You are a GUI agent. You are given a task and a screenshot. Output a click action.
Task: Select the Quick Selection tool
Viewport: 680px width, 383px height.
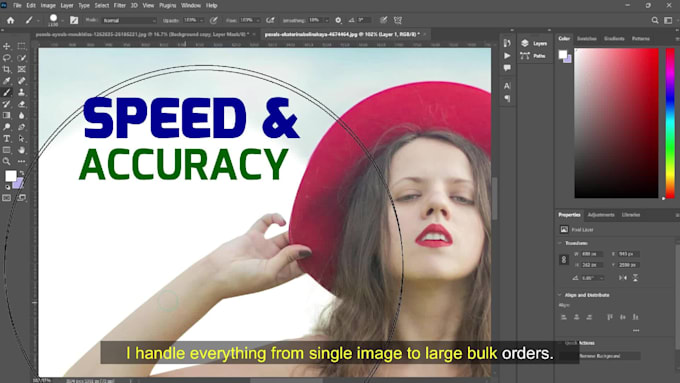tap(21, 58)
